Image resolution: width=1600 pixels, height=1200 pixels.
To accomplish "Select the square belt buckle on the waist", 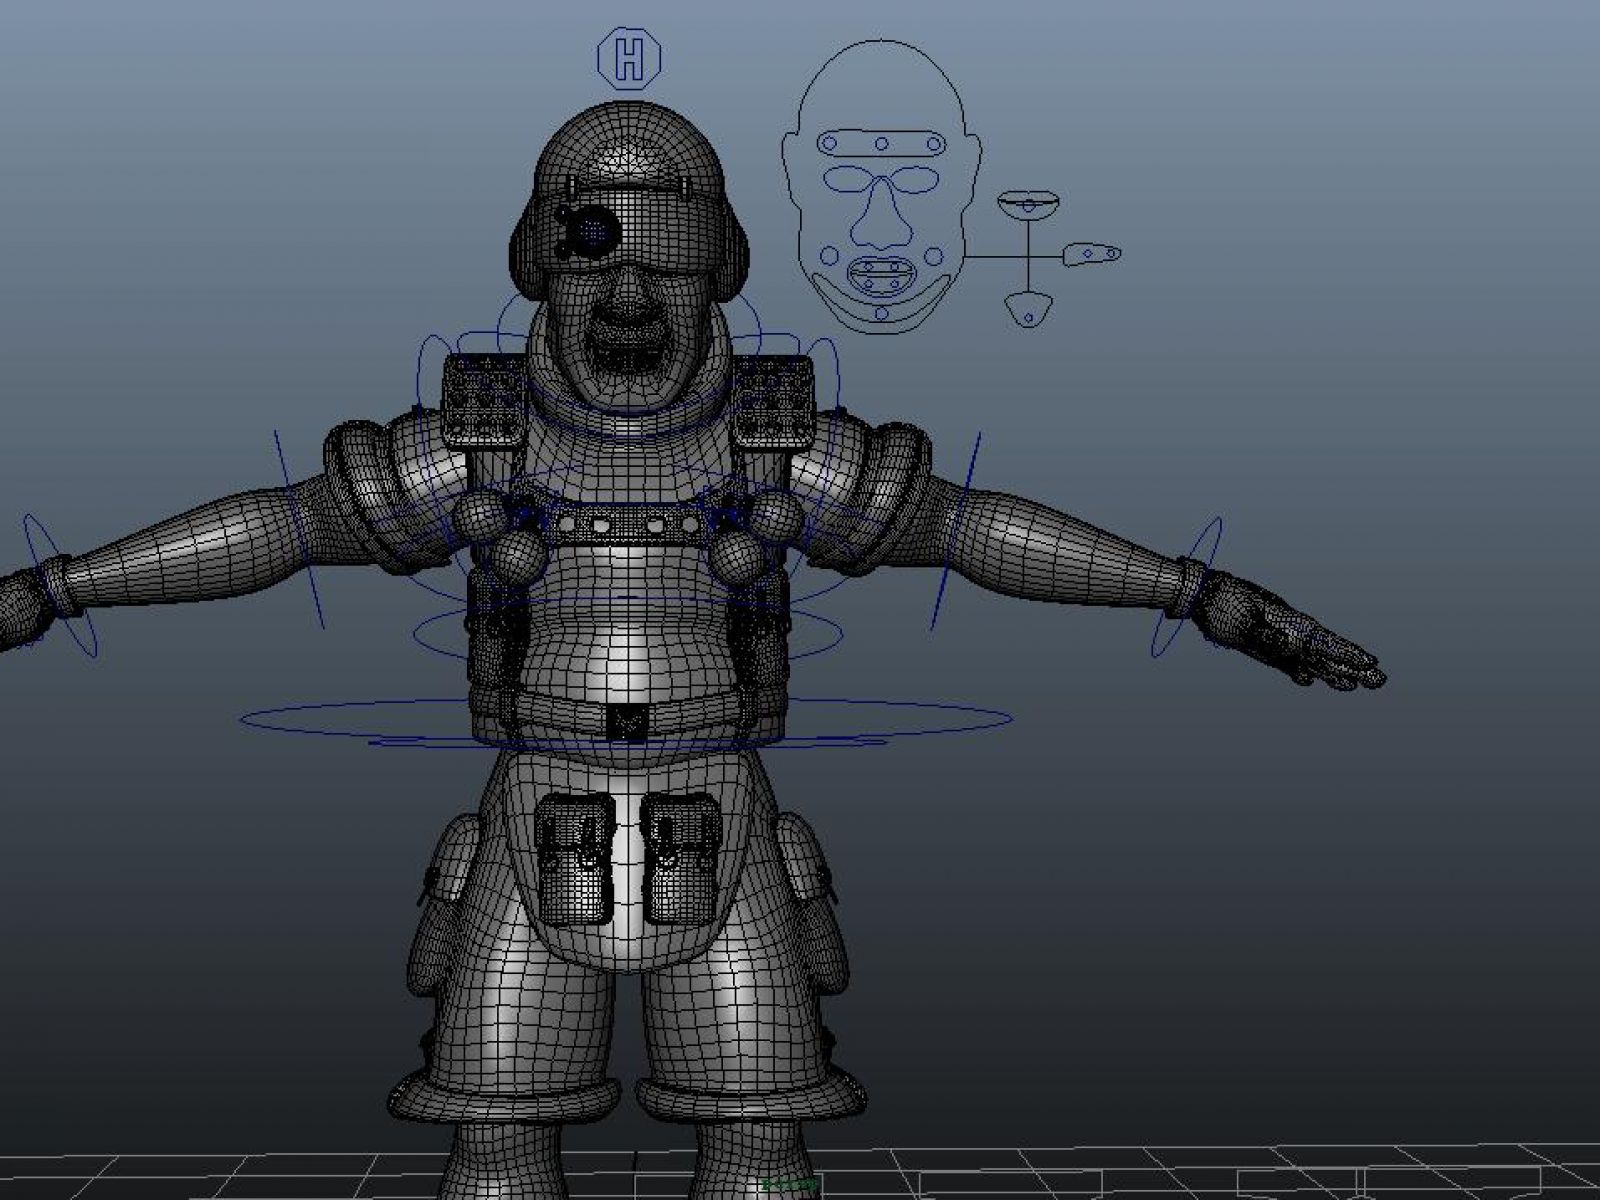I will point(627,722).
